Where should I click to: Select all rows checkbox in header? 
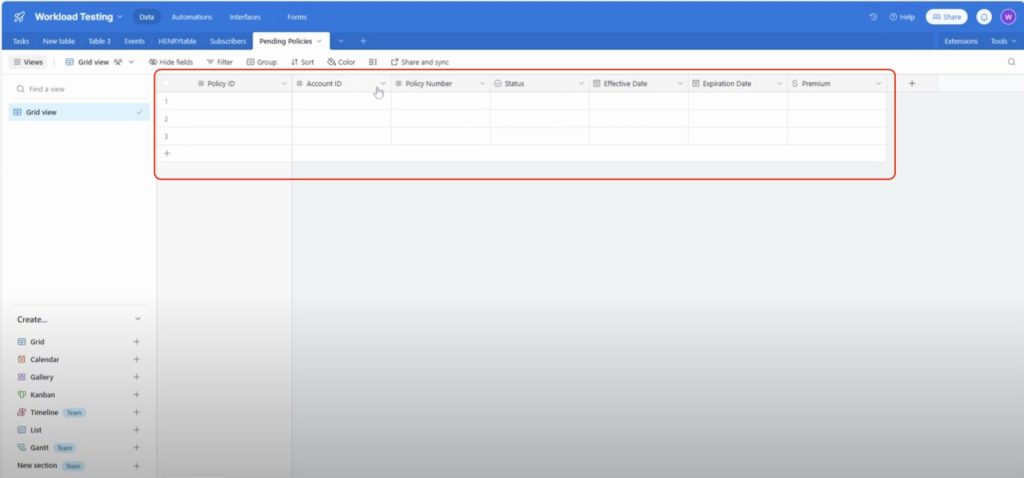tap(165, 84)
